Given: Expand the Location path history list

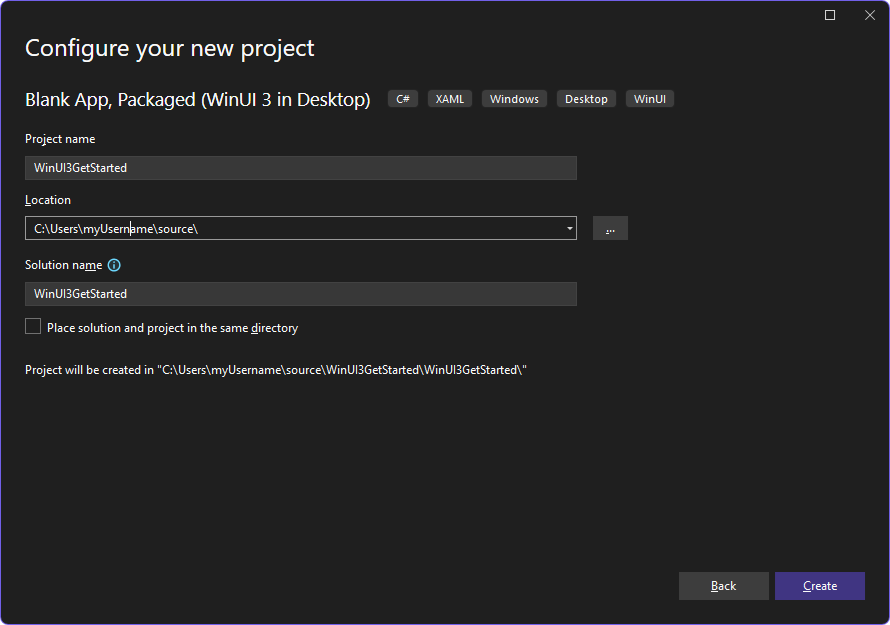Looking at the screenshot, I should point(569,228).
